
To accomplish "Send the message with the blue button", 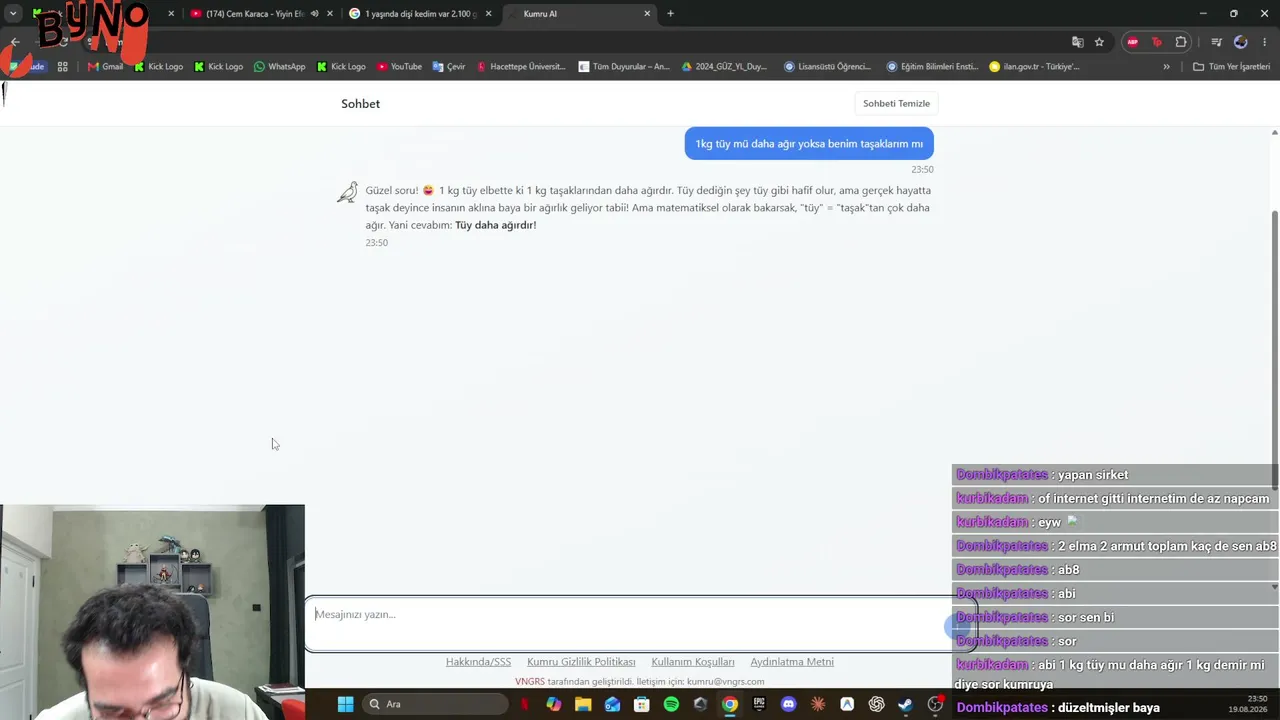I will [x=959, y=626].
